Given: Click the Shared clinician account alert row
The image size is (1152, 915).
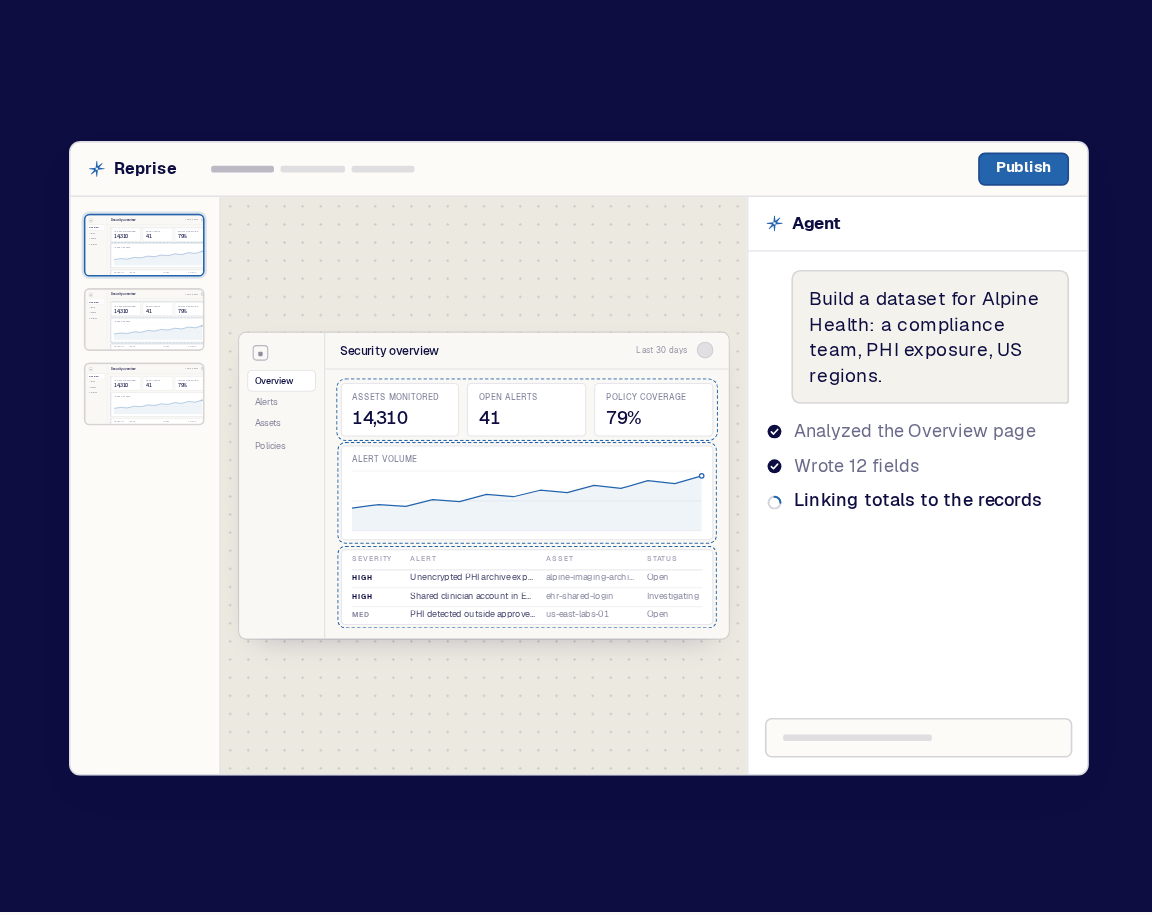Looking at the screenshot, I should coord(527,596).
